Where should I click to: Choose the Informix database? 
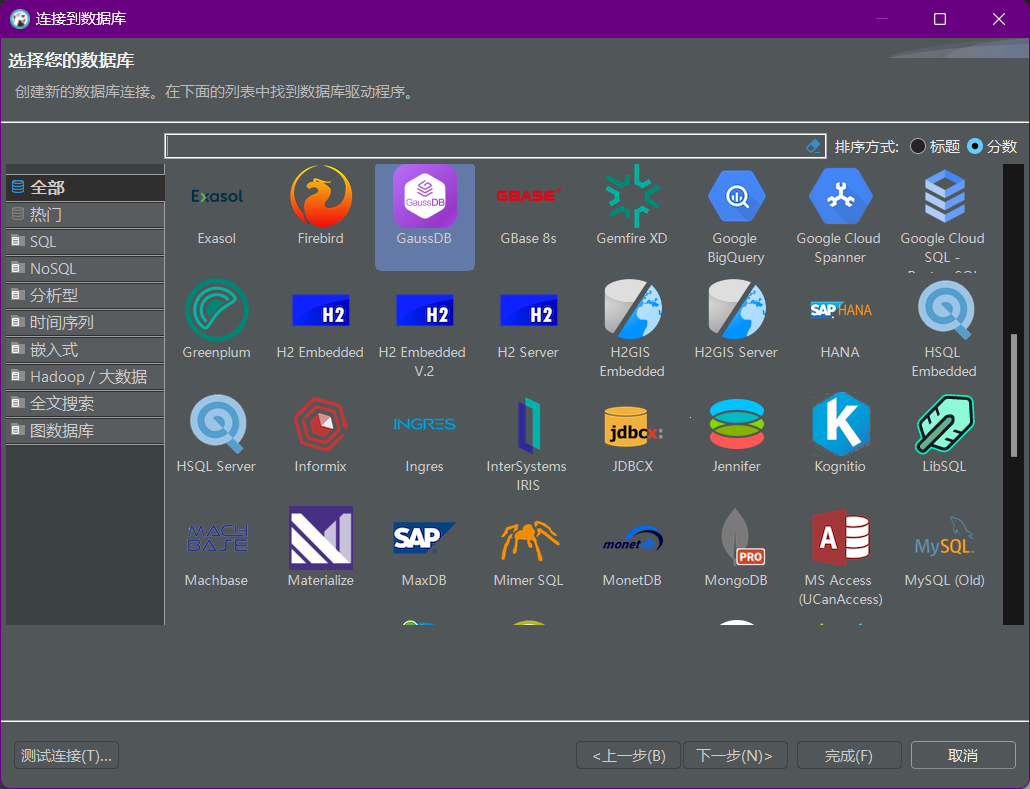[x=321, y=434]
